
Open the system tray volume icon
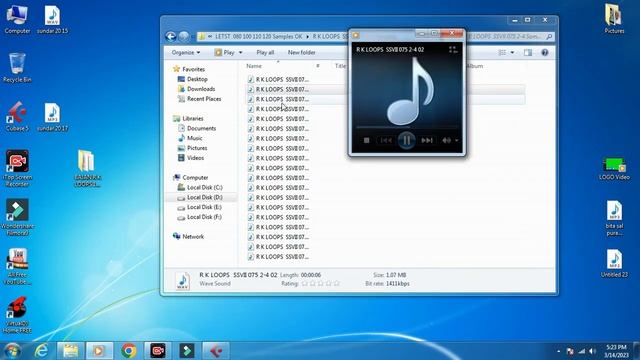tap(593, 351)
